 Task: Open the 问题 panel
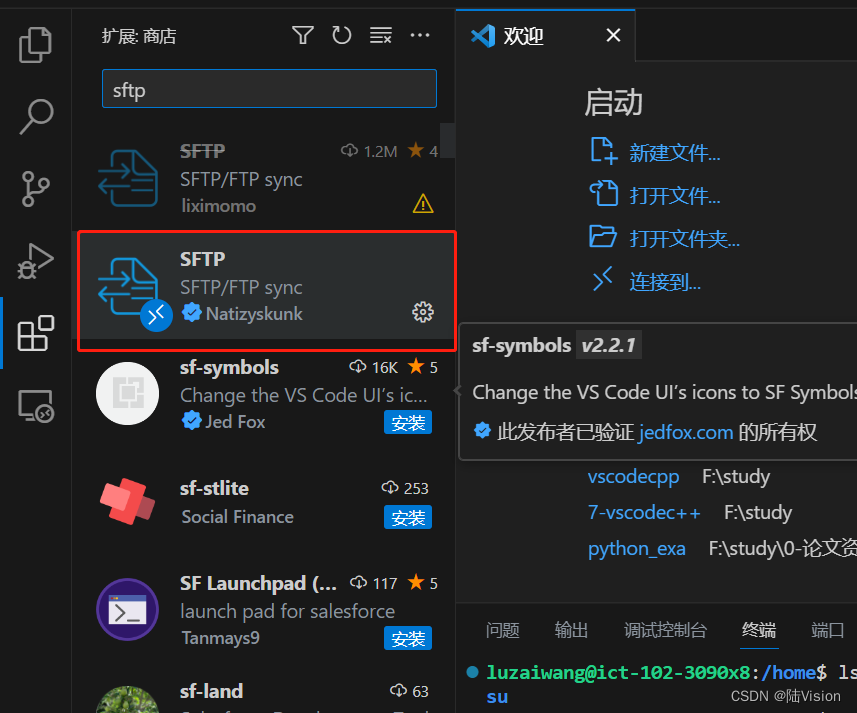coord(503,630)
